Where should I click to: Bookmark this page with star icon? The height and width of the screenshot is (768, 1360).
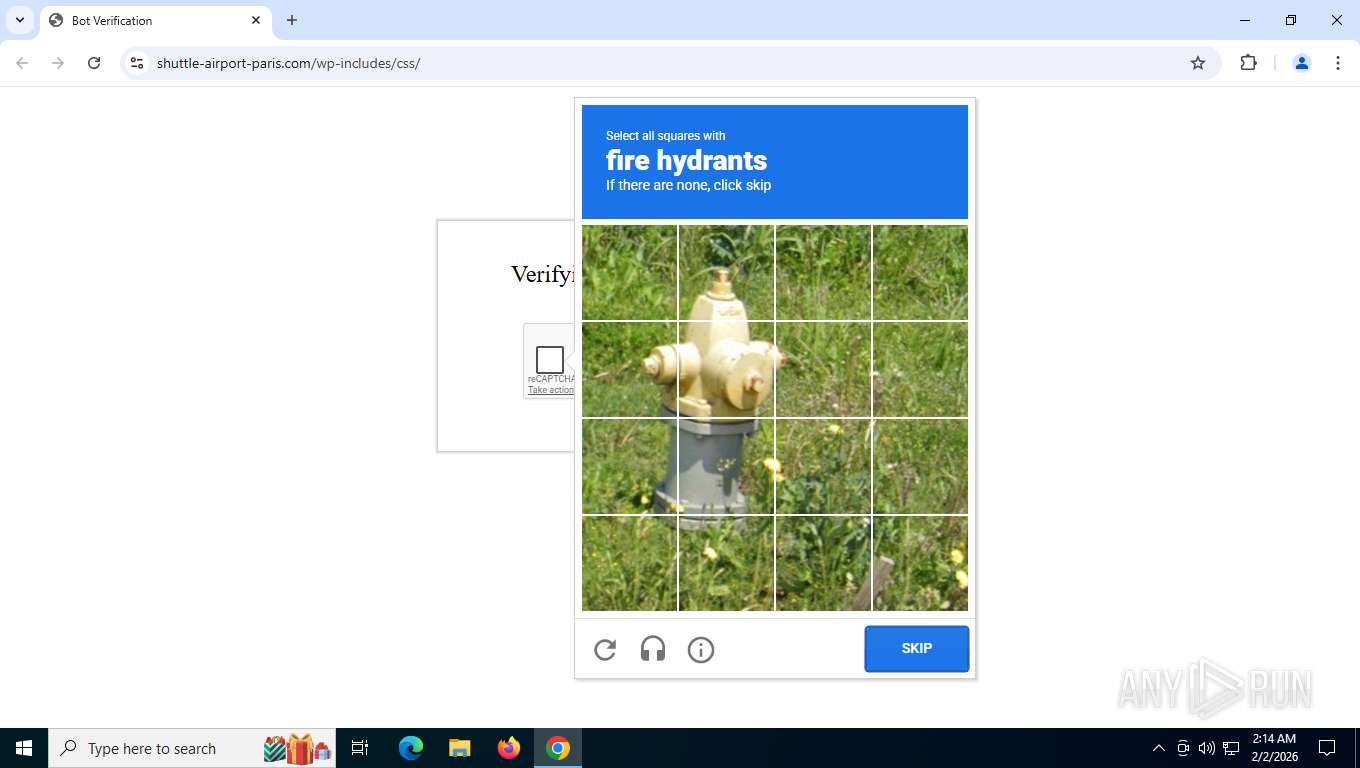tap(1198, 63)
